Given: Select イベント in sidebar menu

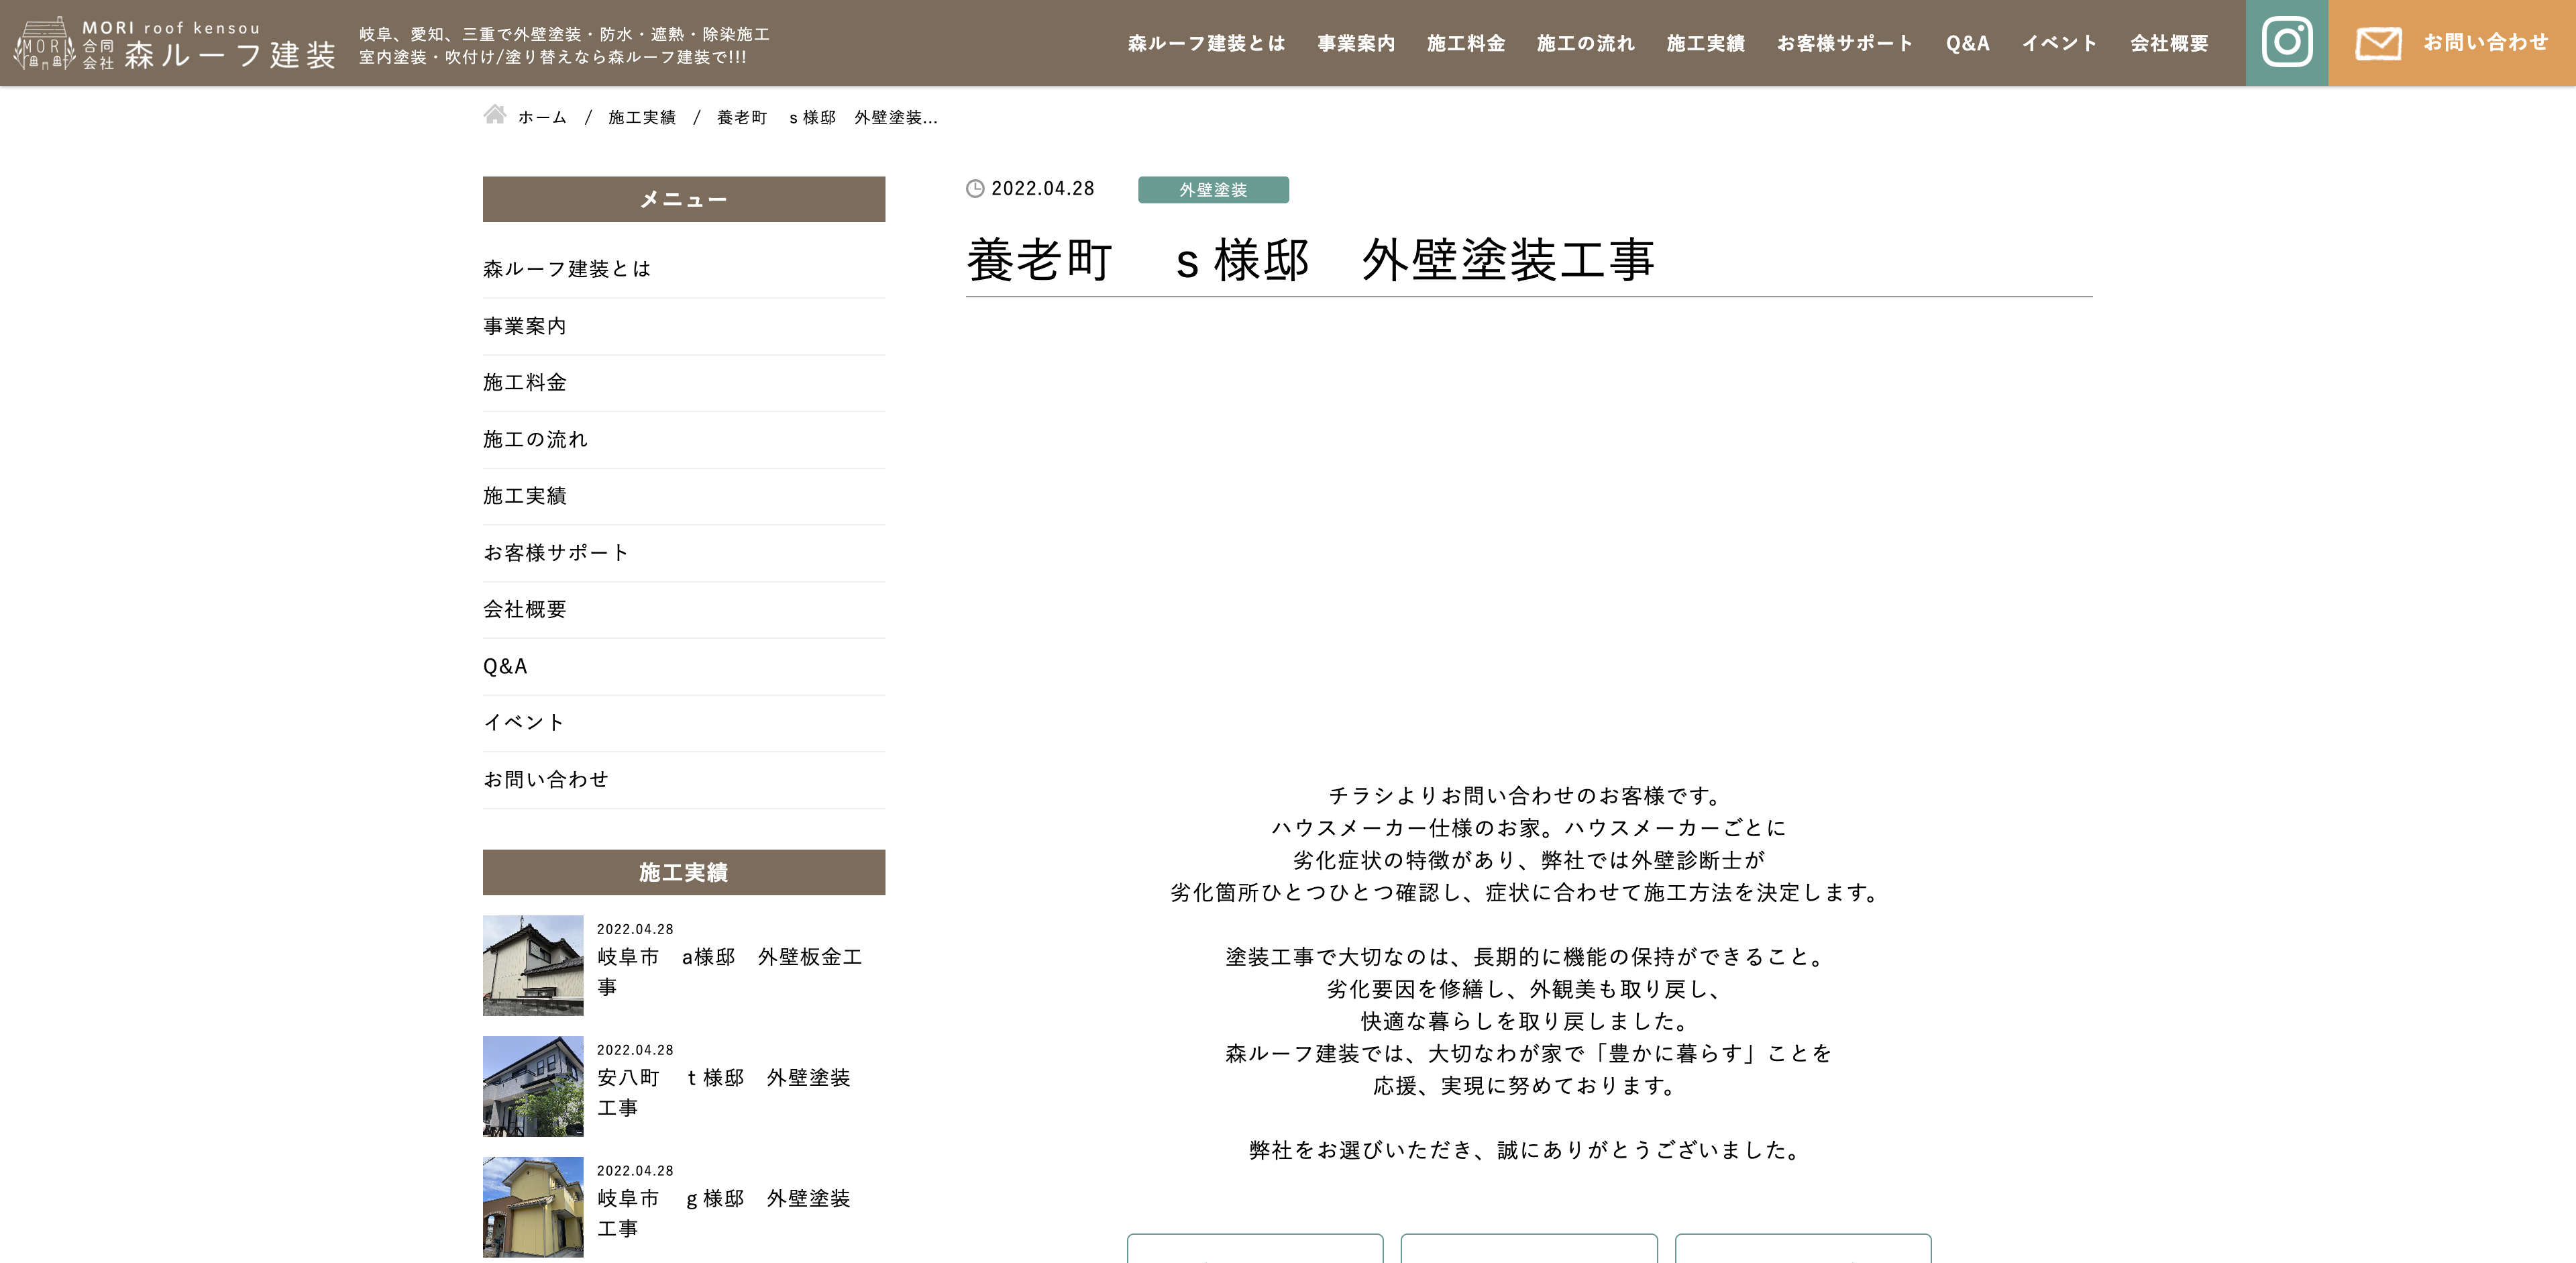Looking at the screenshot, I should point(684,722).
